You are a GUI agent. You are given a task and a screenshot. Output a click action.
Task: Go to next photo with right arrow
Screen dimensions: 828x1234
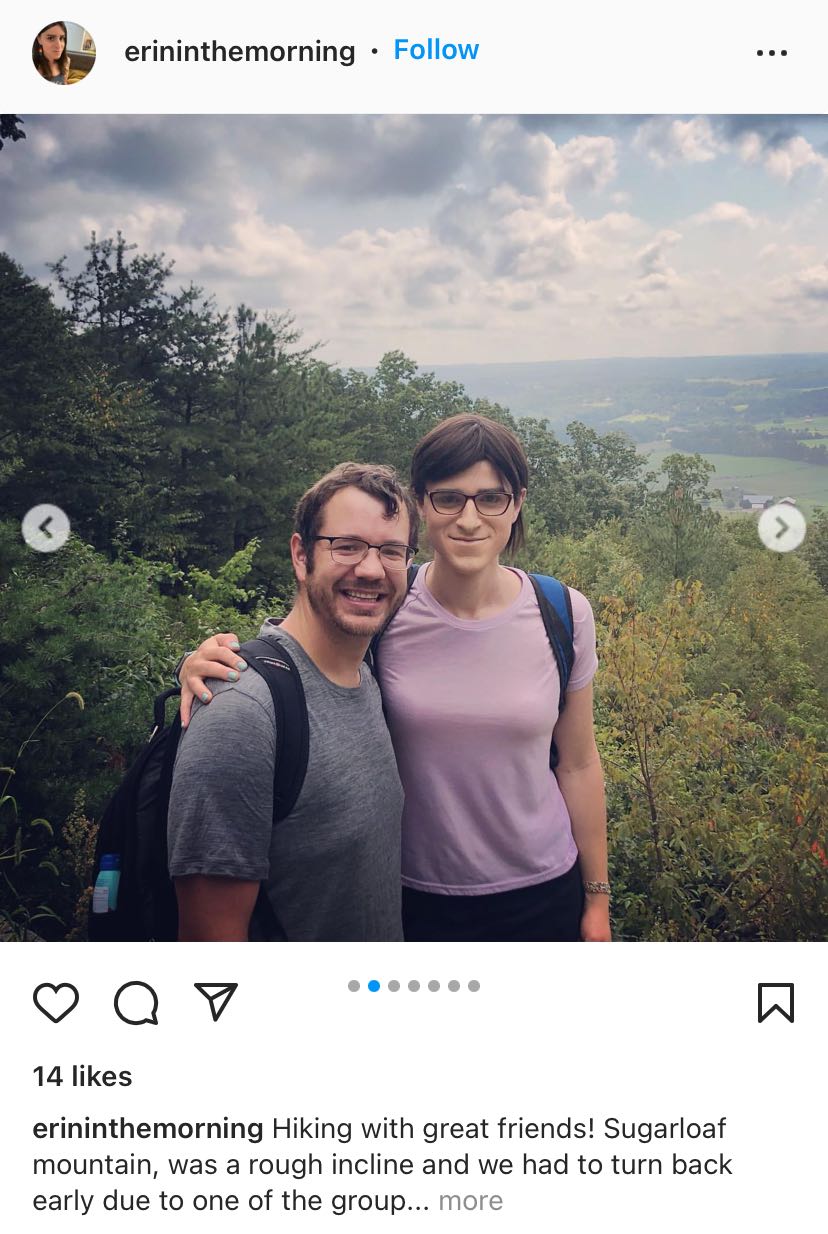(x=781, y=527)
